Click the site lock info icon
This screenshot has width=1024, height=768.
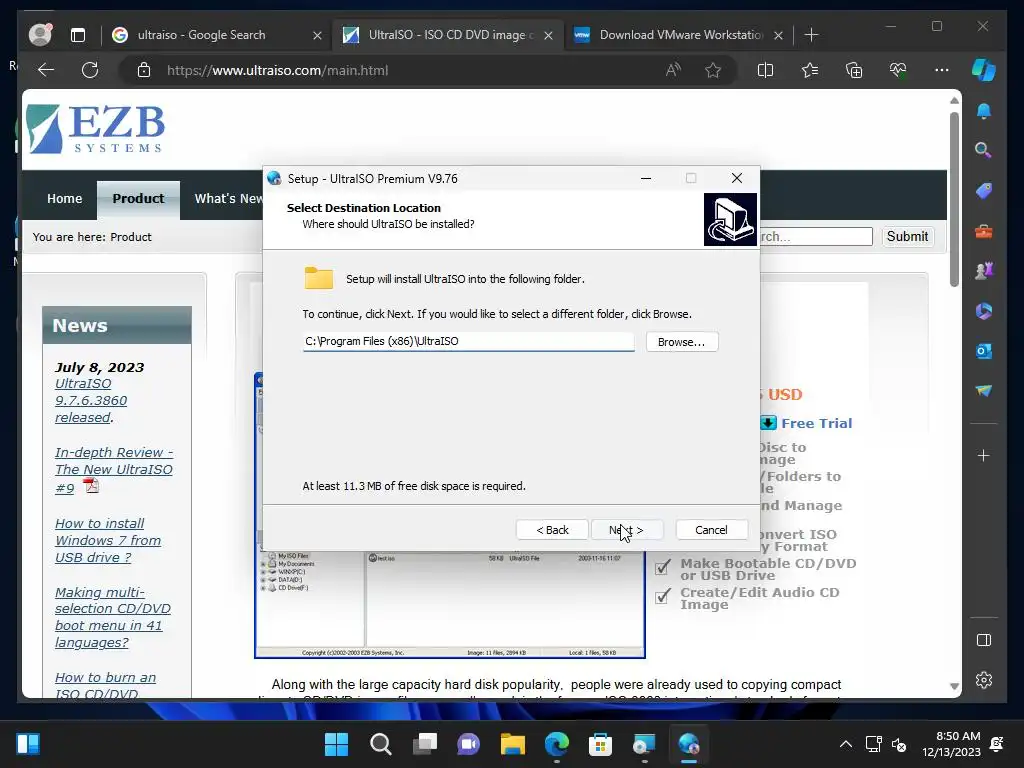[x=144, y=70]
